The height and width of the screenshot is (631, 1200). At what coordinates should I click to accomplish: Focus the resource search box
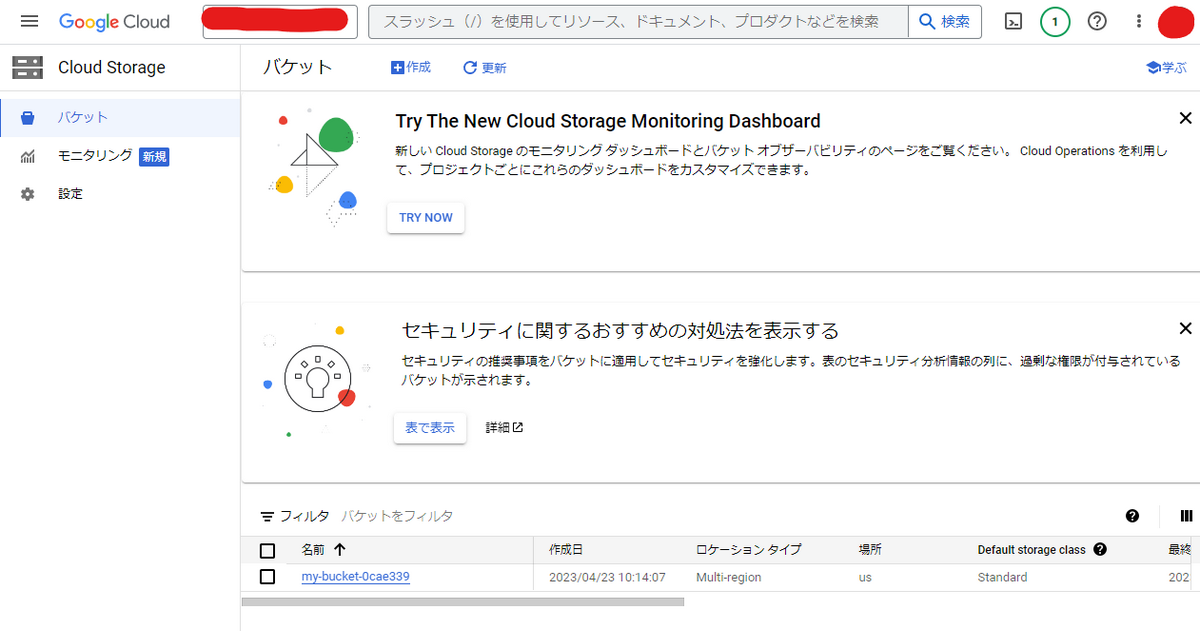coord(638,21)
